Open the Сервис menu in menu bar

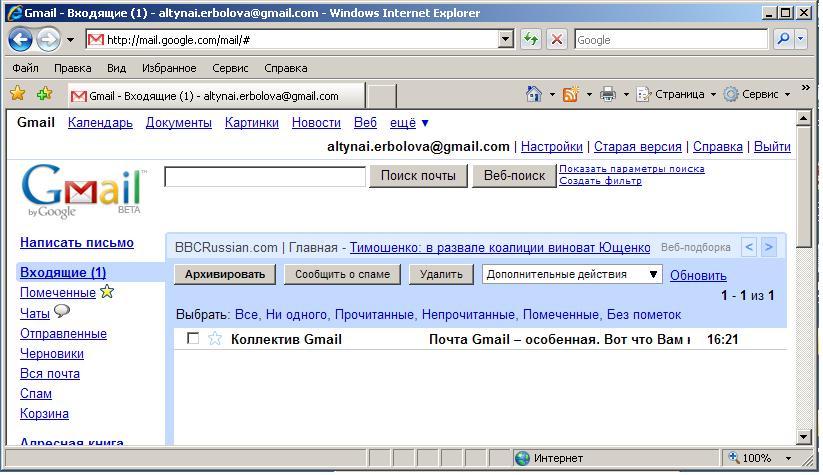tap(230, 68)
